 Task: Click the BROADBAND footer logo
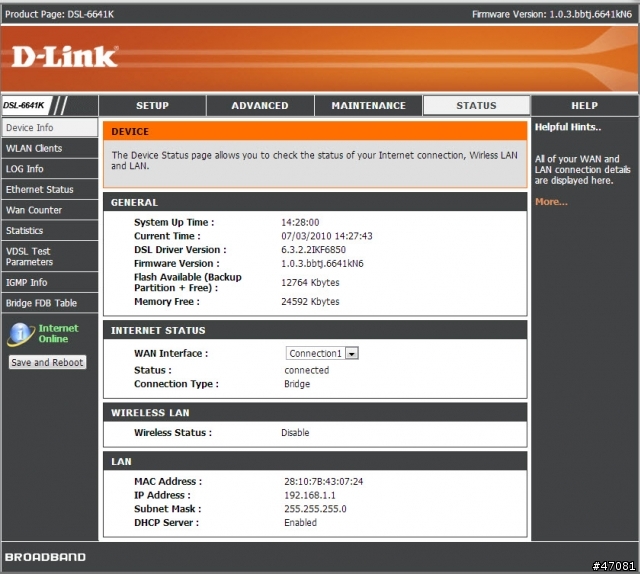pos(45,557)
